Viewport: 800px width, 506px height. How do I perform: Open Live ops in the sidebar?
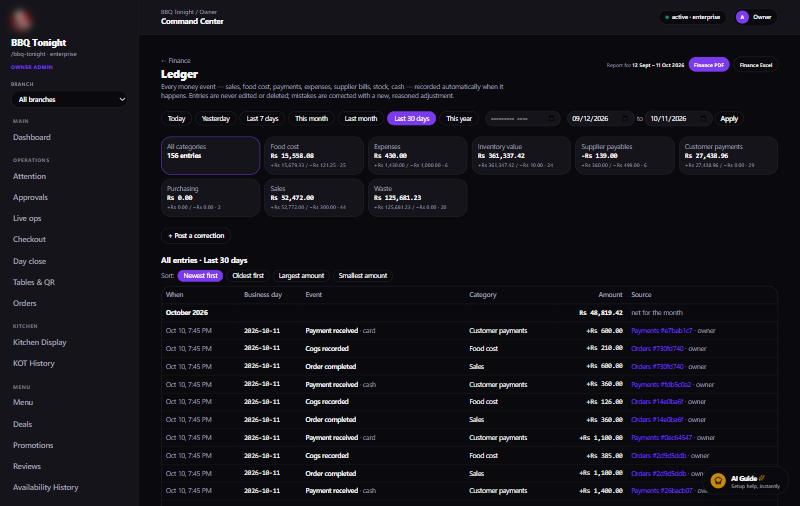pyautogui.click(x=27, y=218)
